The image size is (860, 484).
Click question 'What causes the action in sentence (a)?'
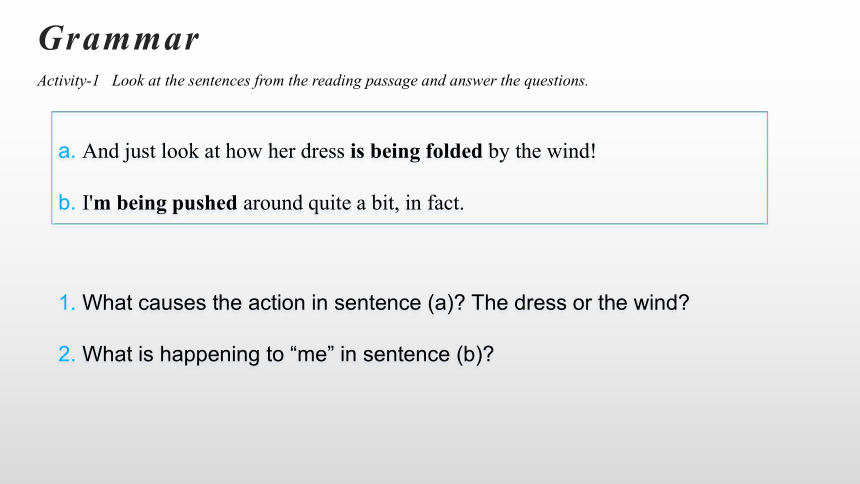pos(274,303)
